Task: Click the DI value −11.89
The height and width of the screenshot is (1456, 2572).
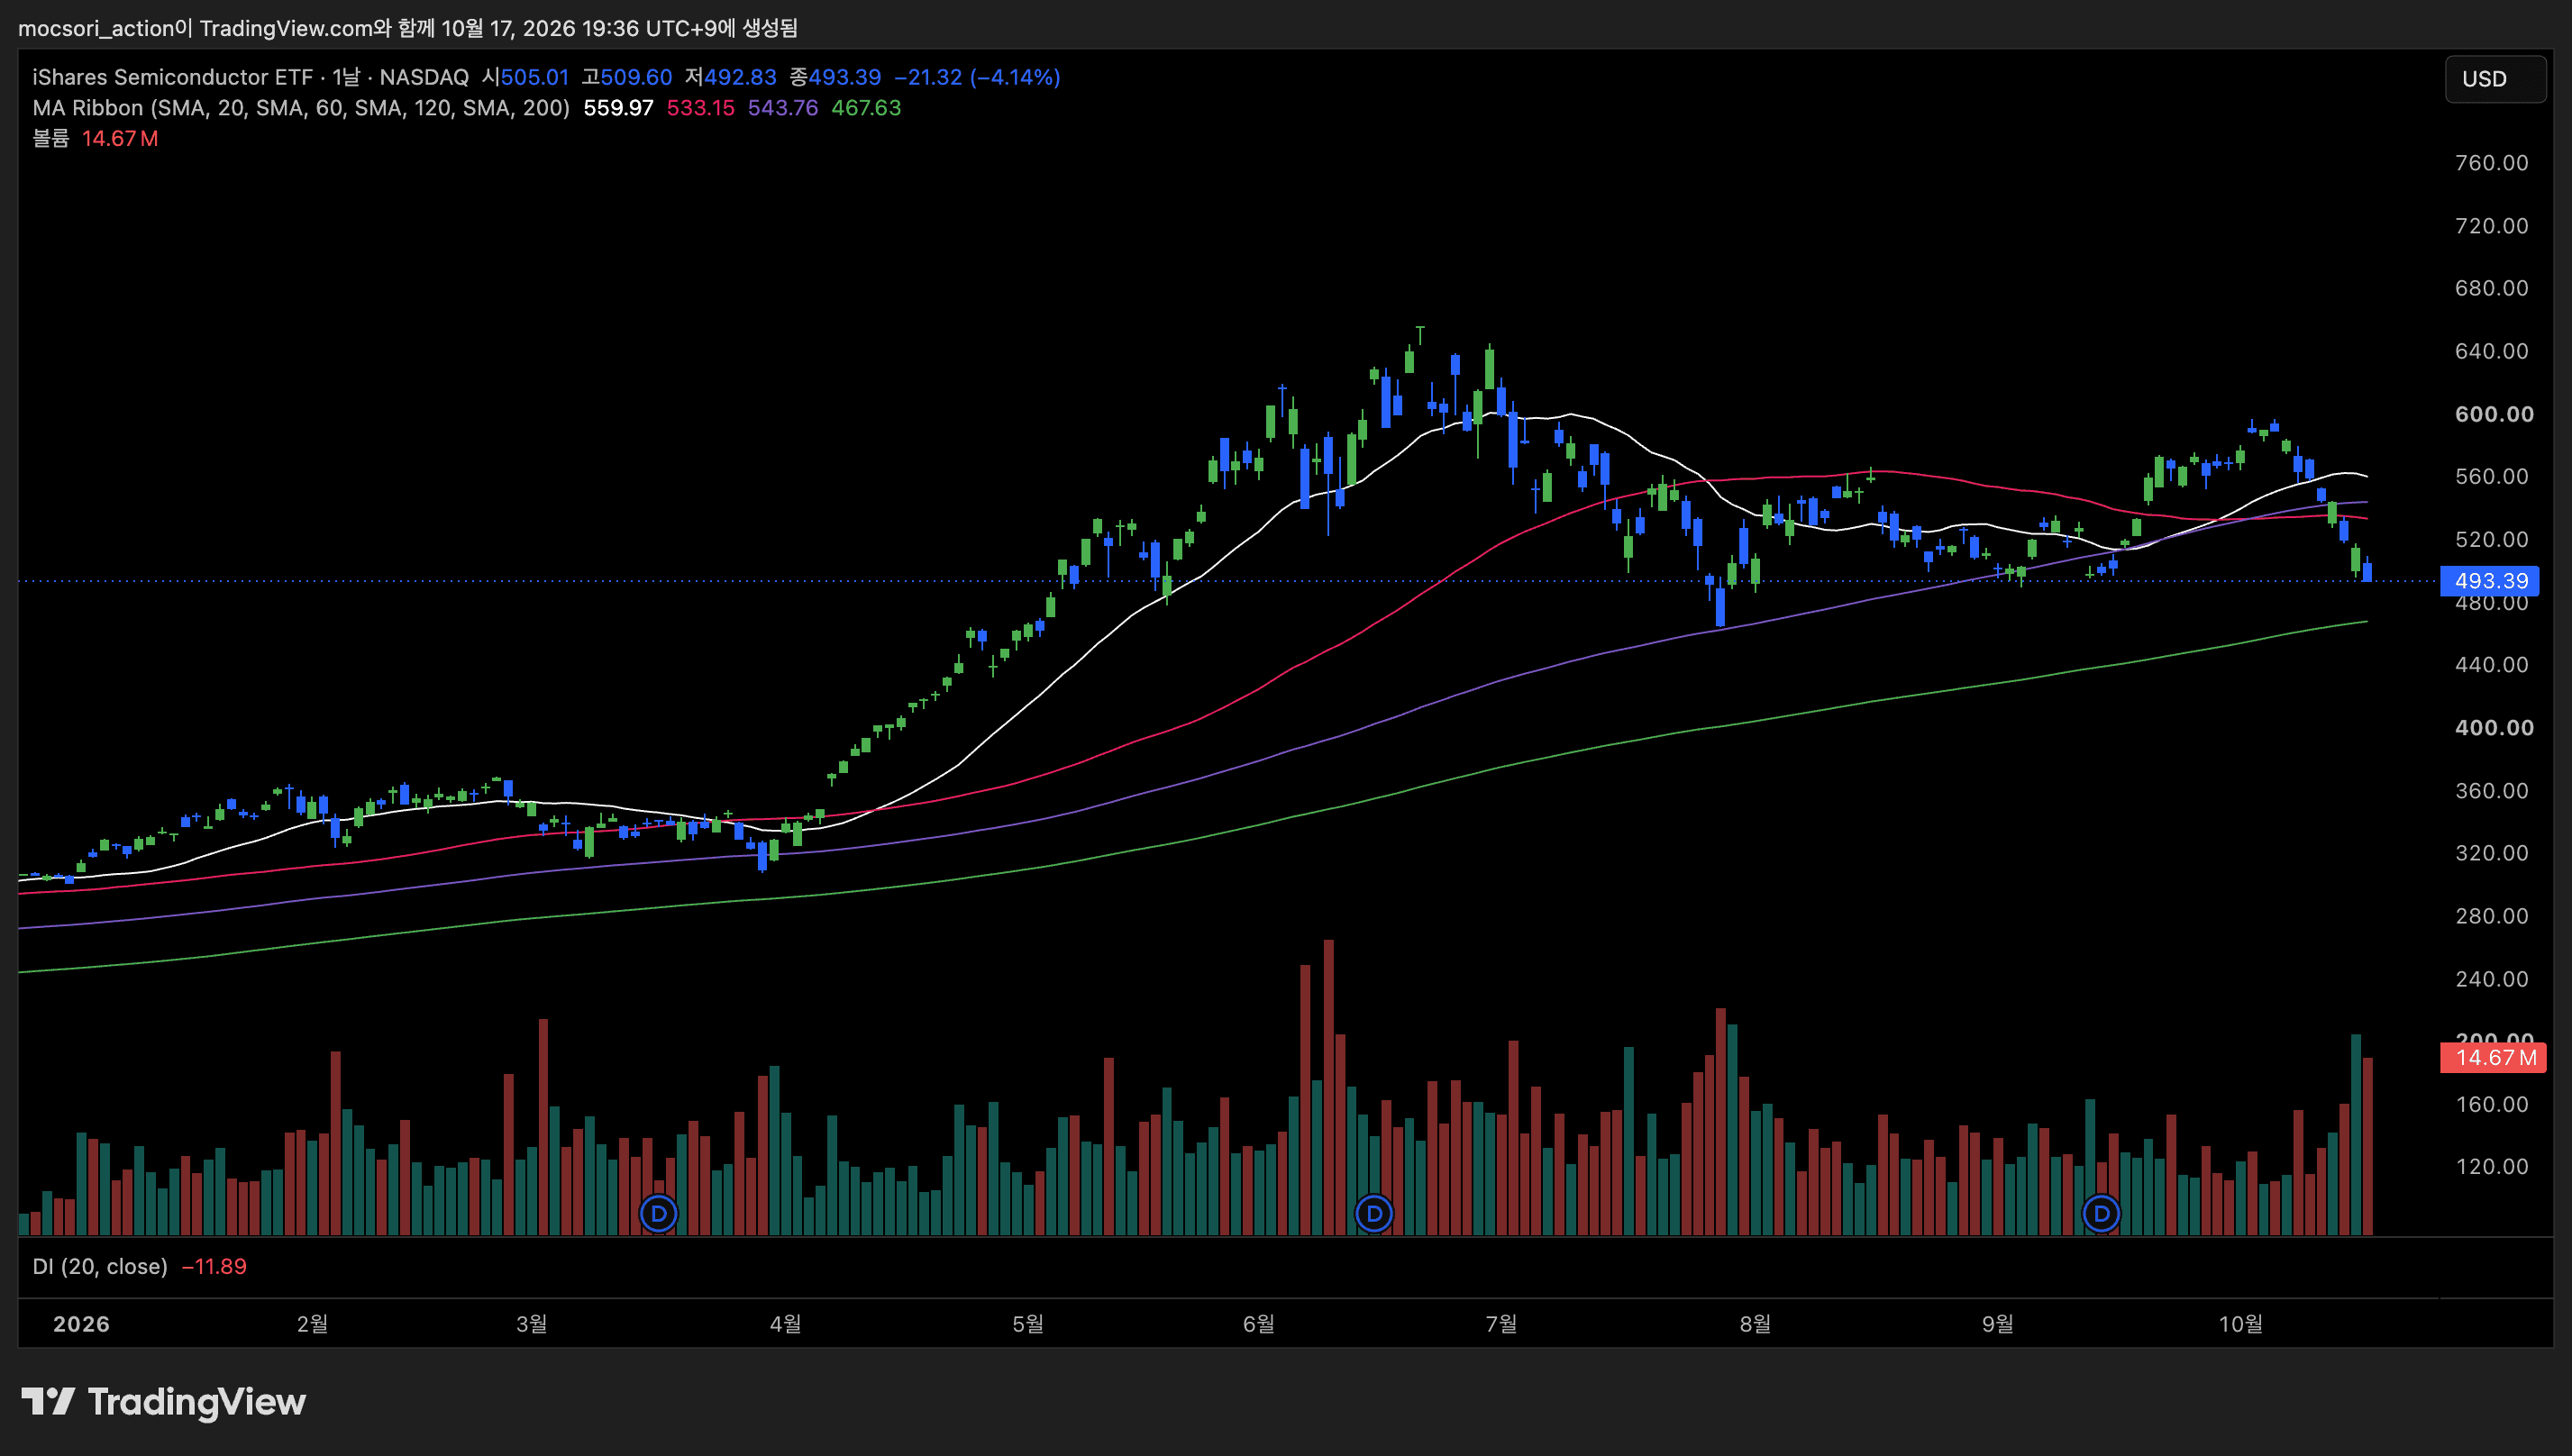Action: pyautogui.click(x=214, y=1267)
